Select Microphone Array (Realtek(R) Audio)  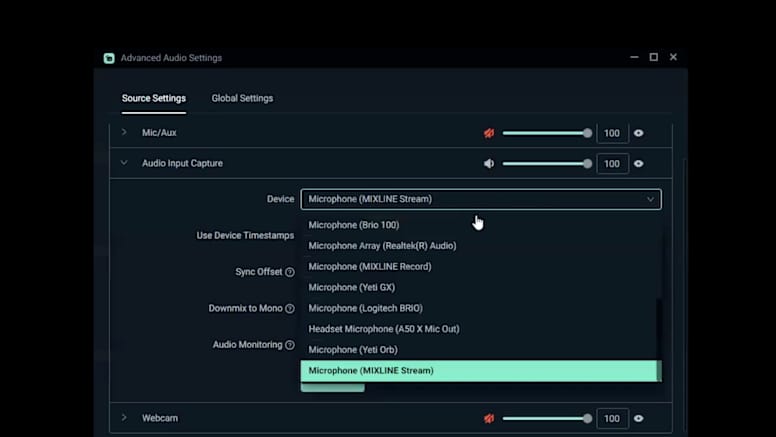pyautogui.click(x=479, y=245)
